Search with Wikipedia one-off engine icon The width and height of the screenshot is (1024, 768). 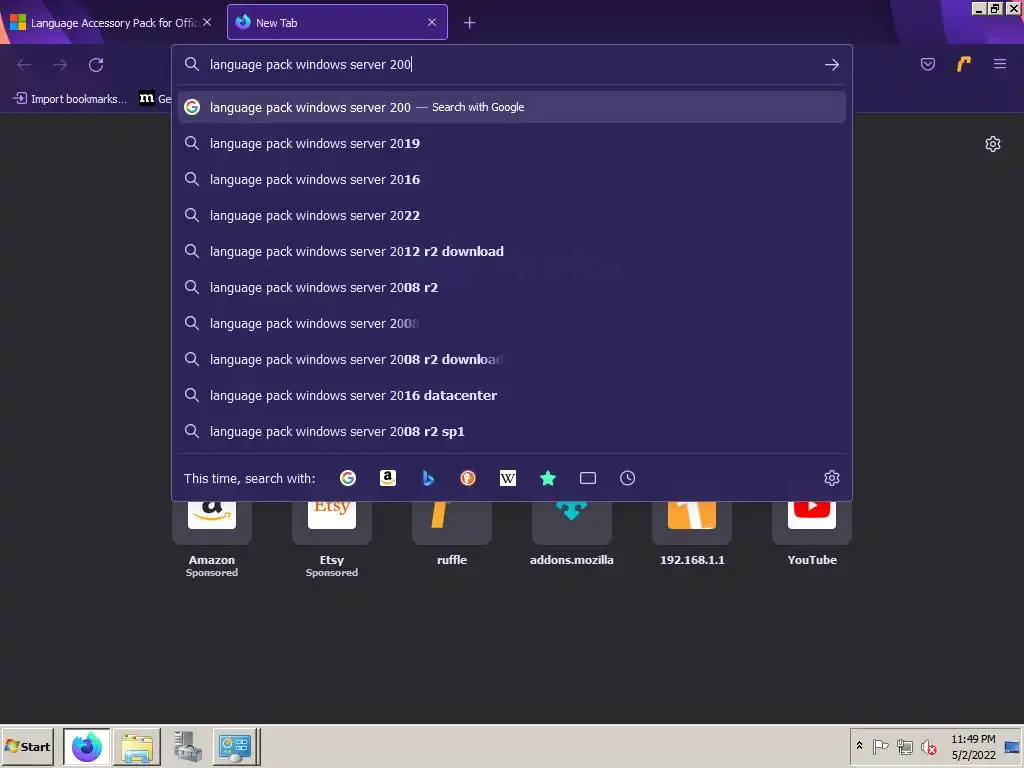point(508,478)
